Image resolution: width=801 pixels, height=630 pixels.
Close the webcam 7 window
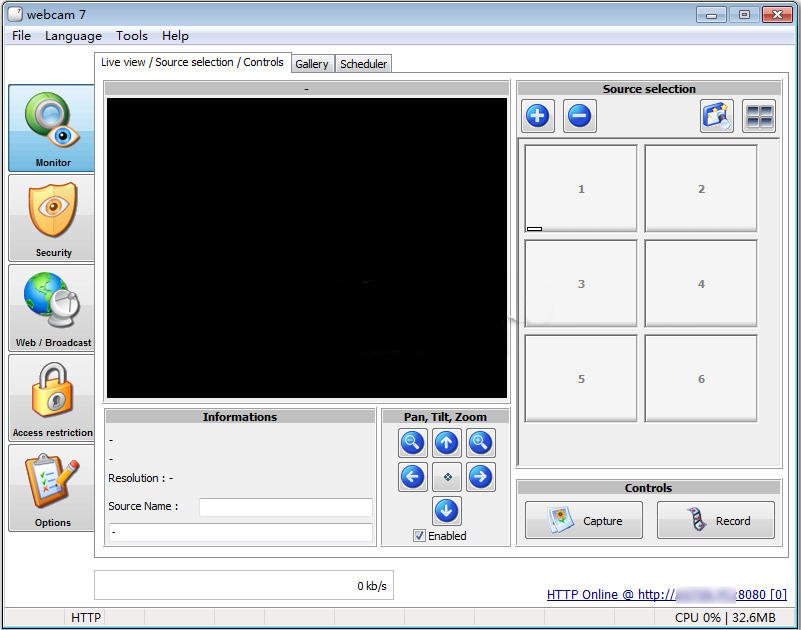[x=777, y=14]
